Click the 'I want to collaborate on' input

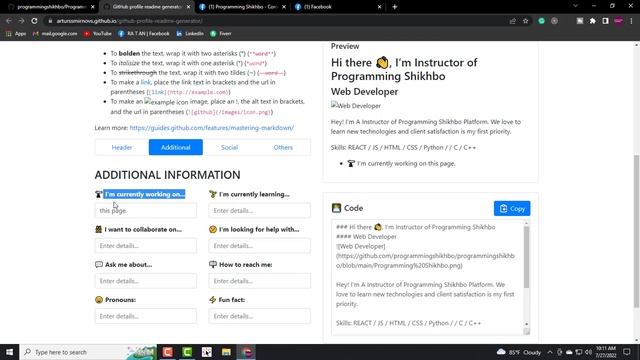[x=146, y=246]
